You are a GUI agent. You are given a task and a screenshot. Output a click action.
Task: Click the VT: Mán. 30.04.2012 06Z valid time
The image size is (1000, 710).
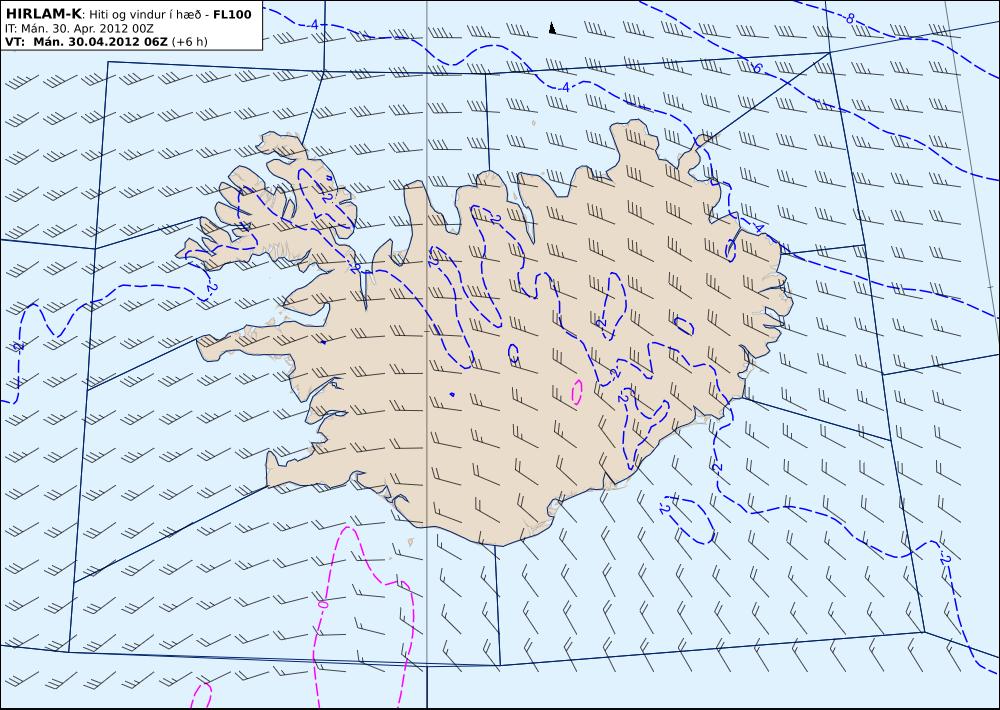(86, 42)
